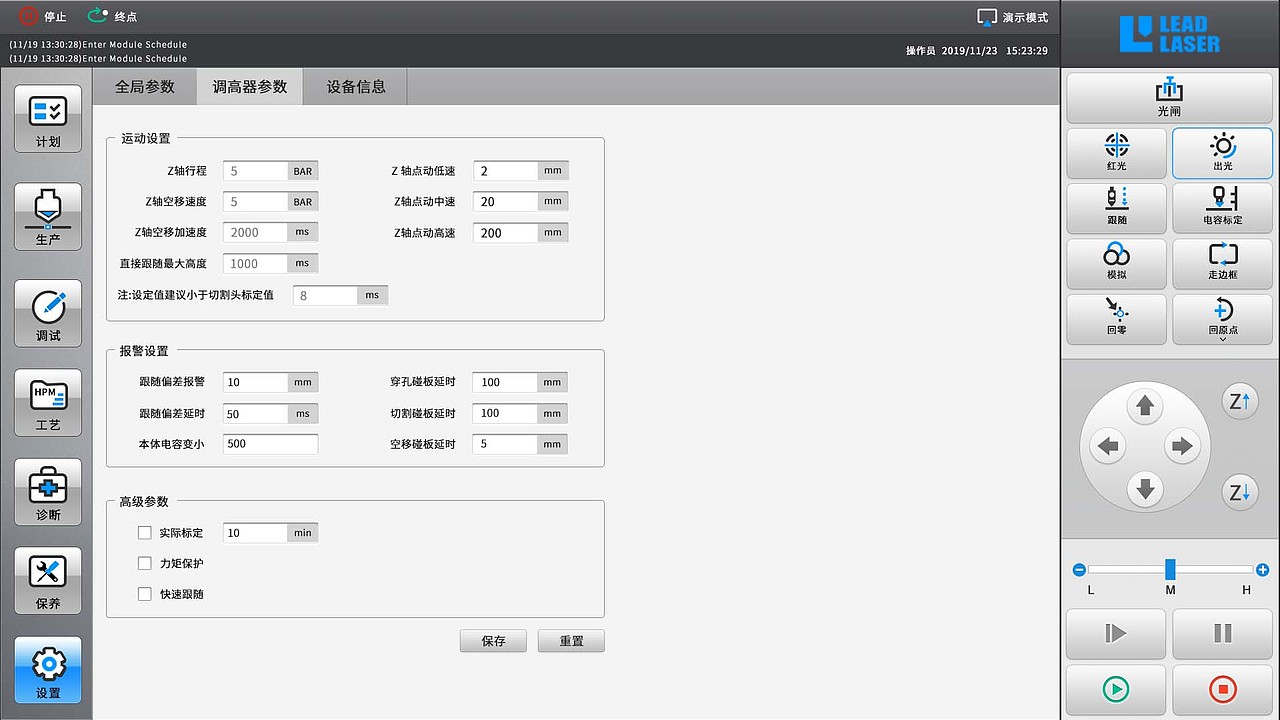Click the pause button
Screen dimensions: 1280x720
[x=1222, y=633]
